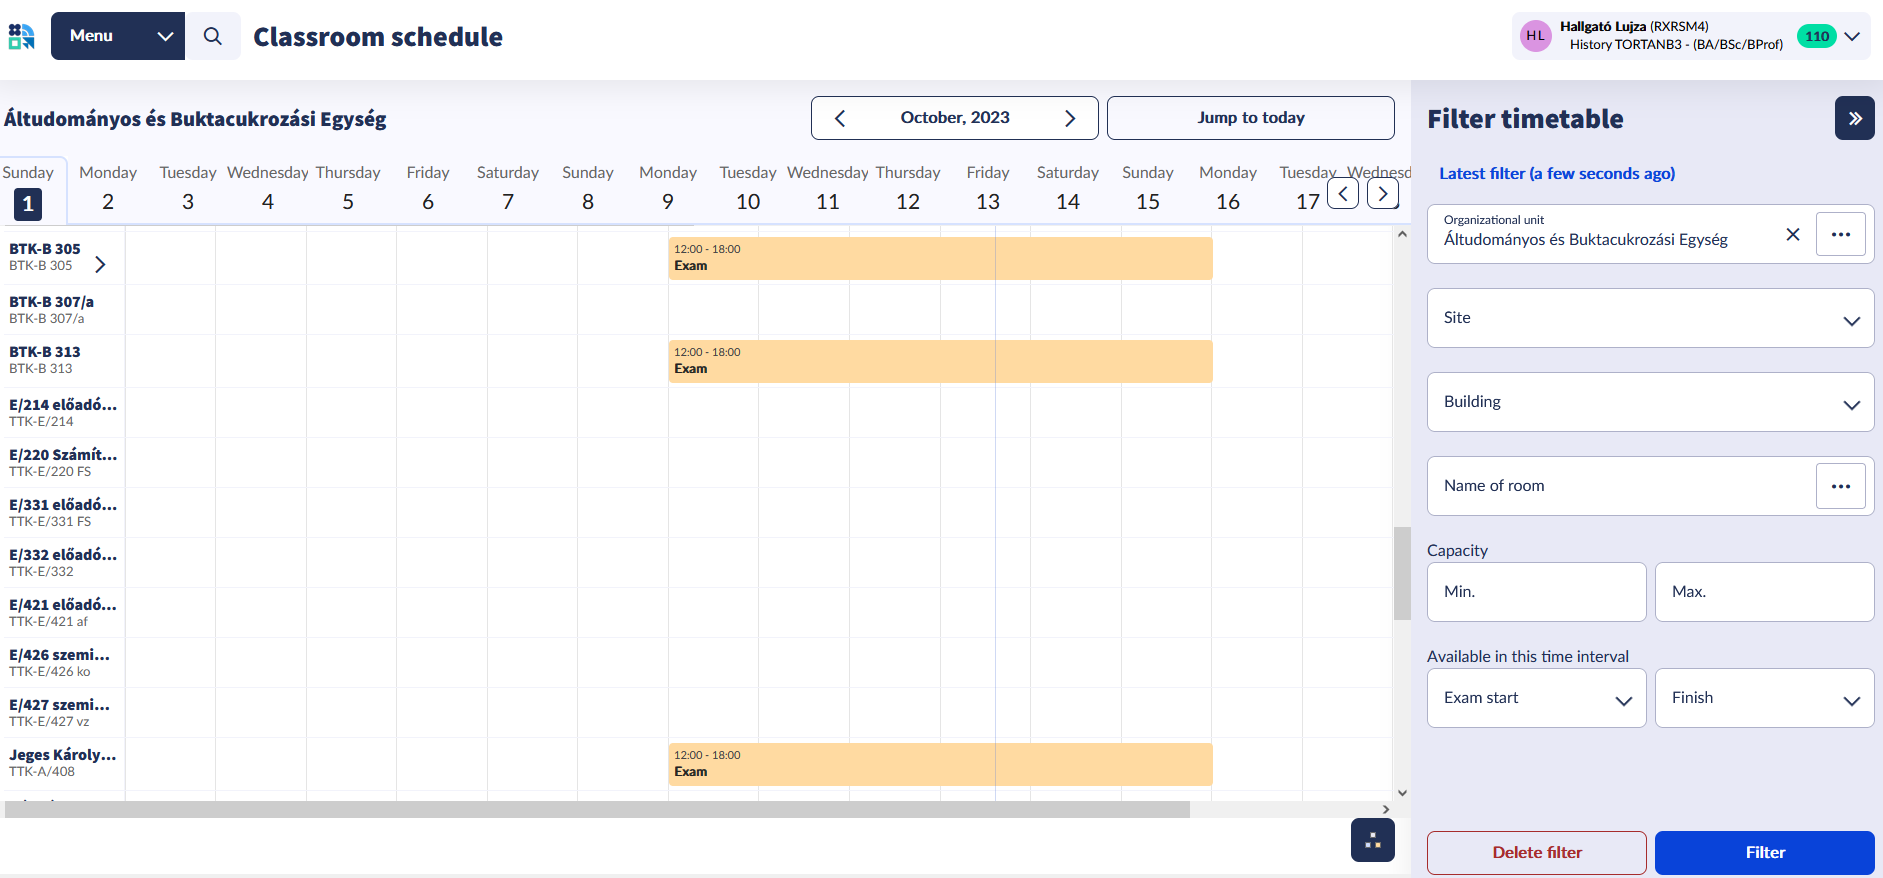Screen dimensions: 1883x878
Task: Open Name of room lookup button
Action: (x=1840, y=486)
